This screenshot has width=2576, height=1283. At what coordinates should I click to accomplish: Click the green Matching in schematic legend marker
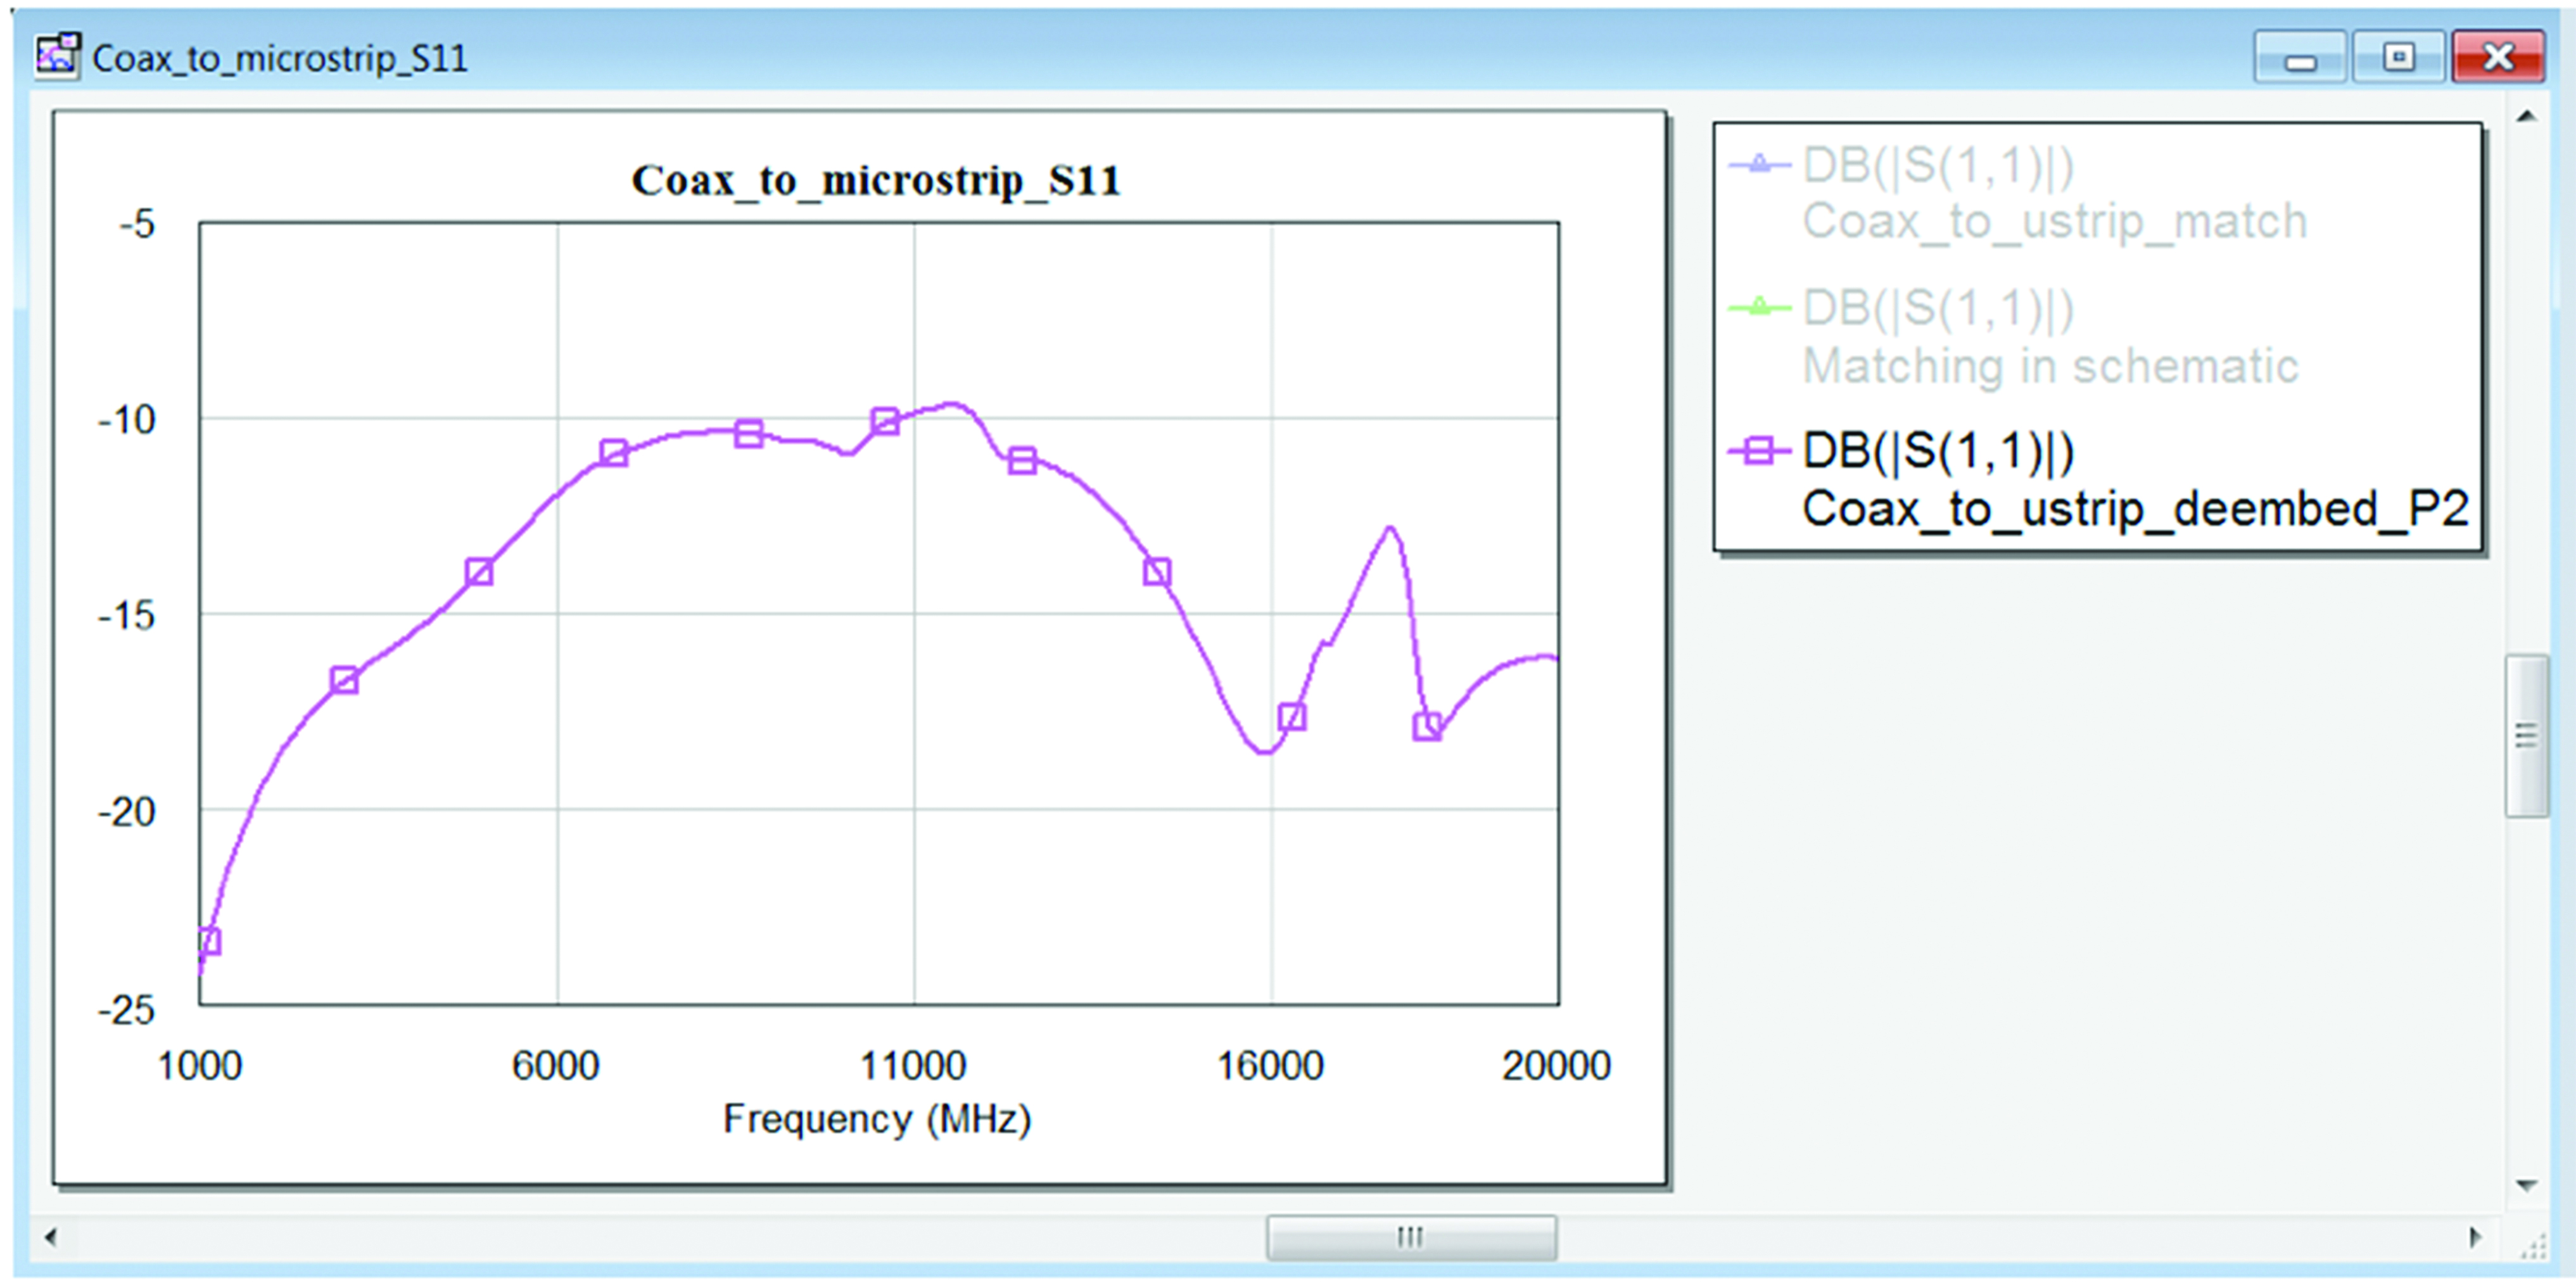click(x=1759, y=307)
